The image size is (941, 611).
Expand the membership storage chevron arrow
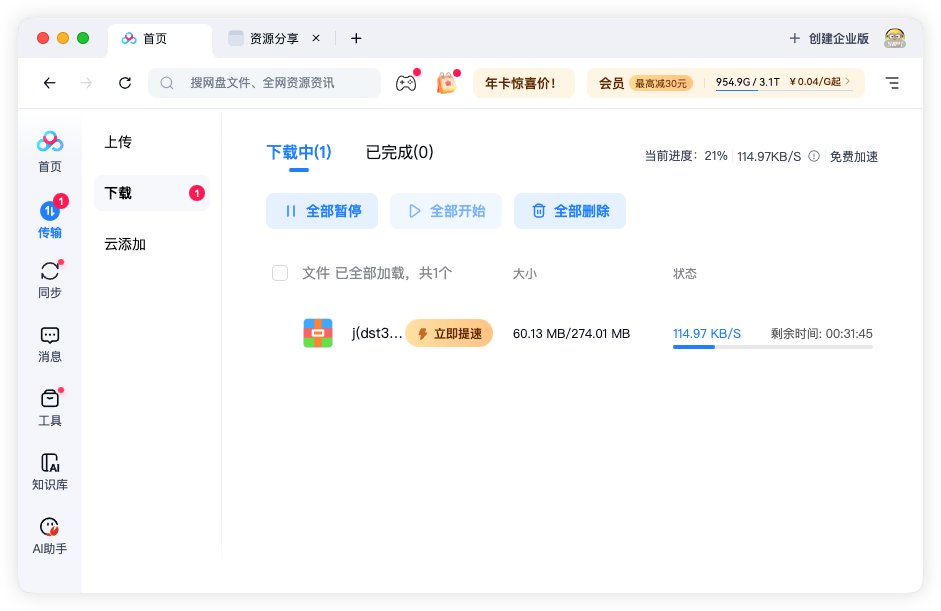tap(847, 80)
